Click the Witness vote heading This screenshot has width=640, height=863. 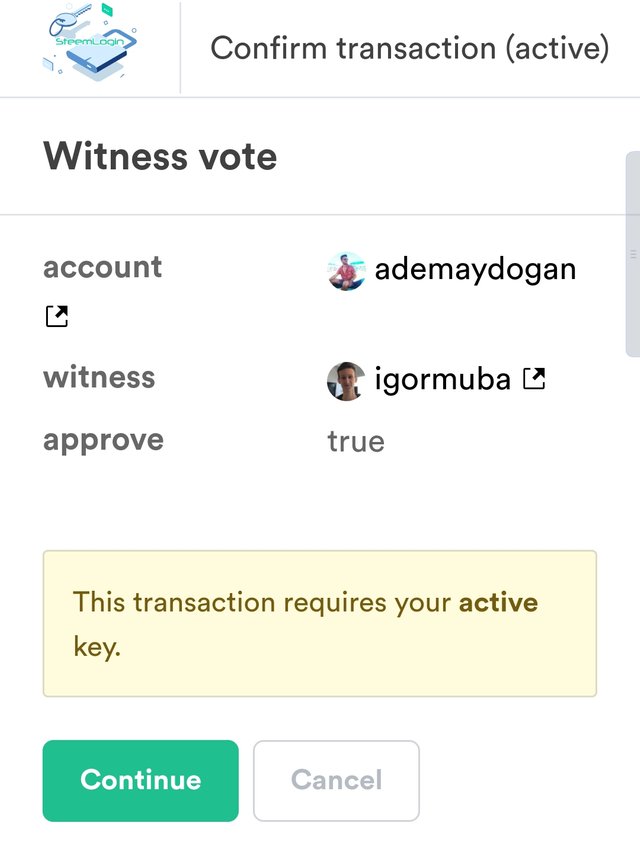coord(160,156)
